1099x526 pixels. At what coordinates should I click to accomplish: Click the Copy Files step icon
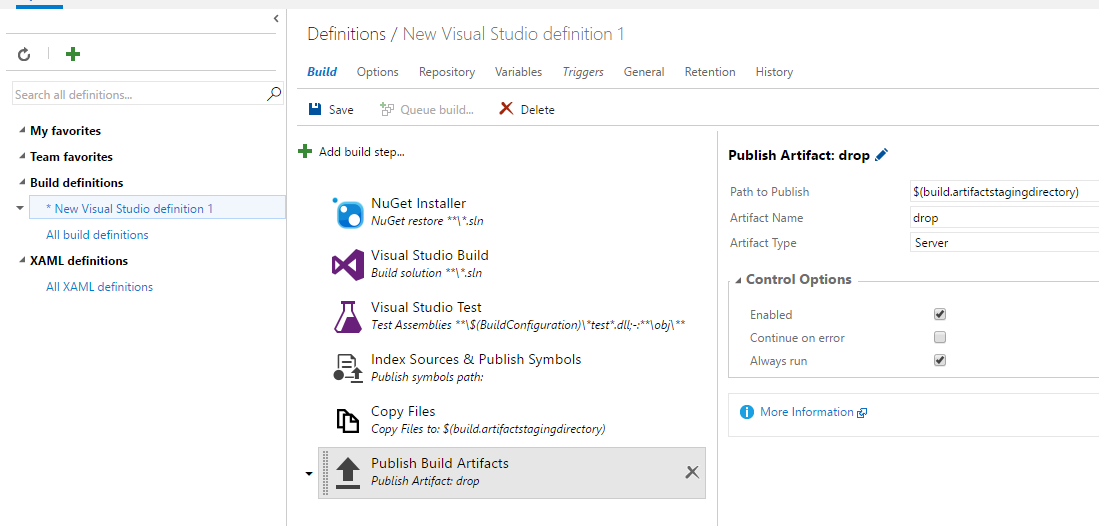(x=347, y=421)
